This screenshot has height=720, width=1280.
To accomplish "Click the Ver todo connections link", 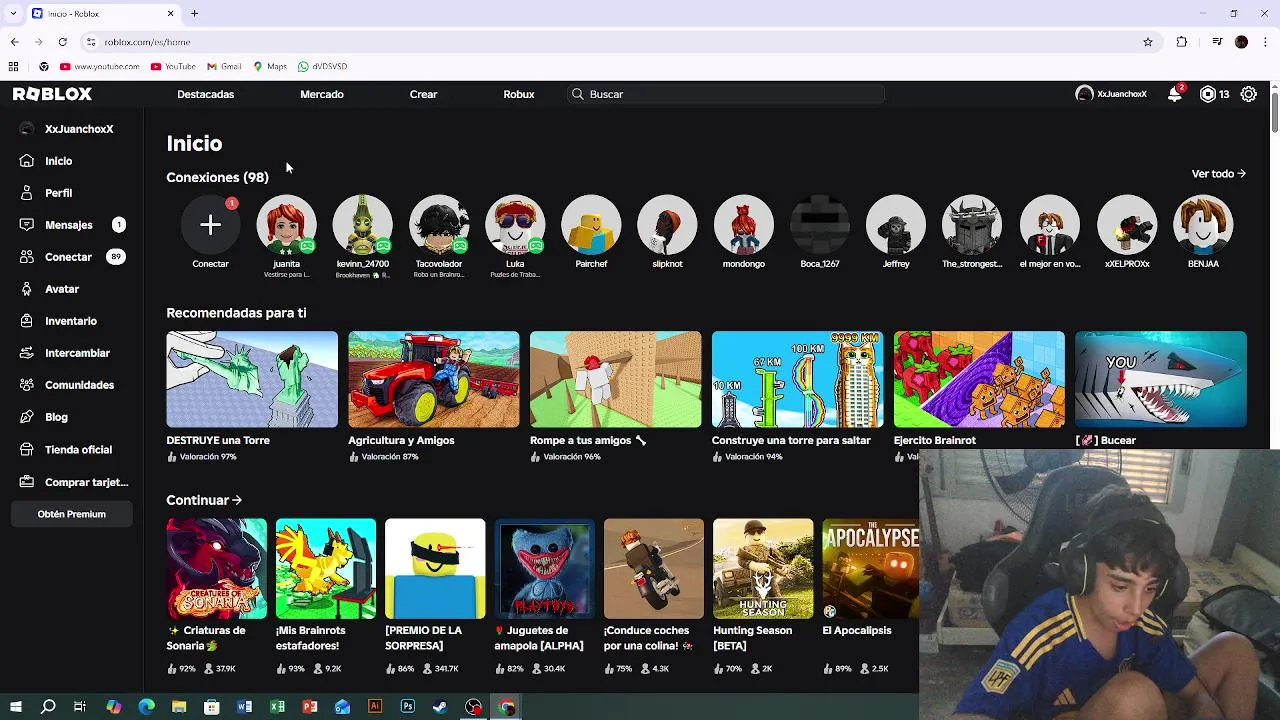I will pos(1218,174).
